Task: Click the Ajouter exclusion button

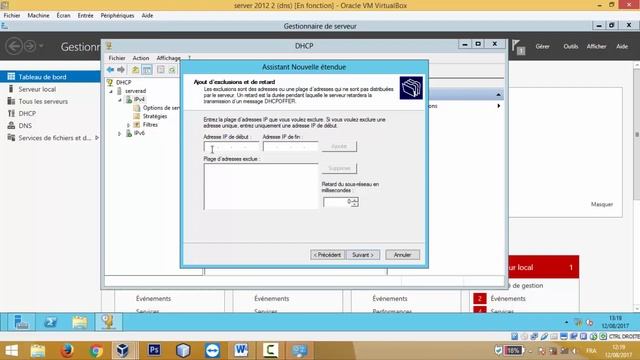Action: click(x=339, y=146)
